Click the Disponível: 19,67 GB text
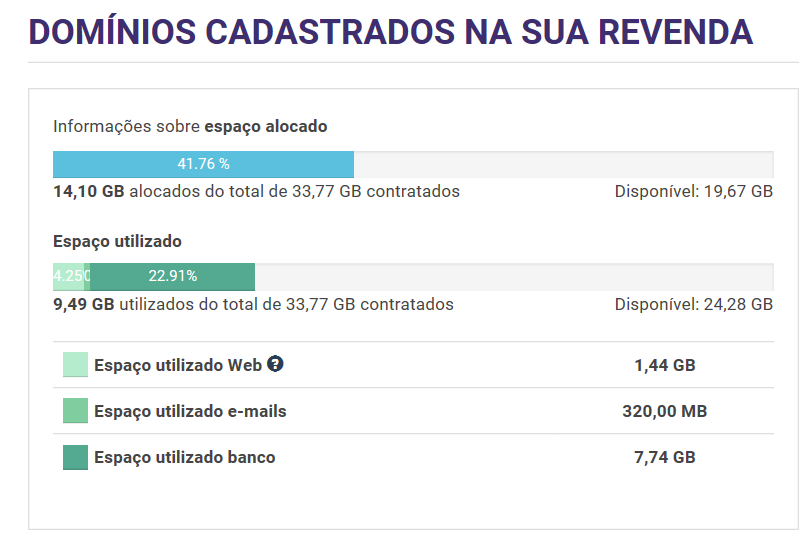 [693, 191]
